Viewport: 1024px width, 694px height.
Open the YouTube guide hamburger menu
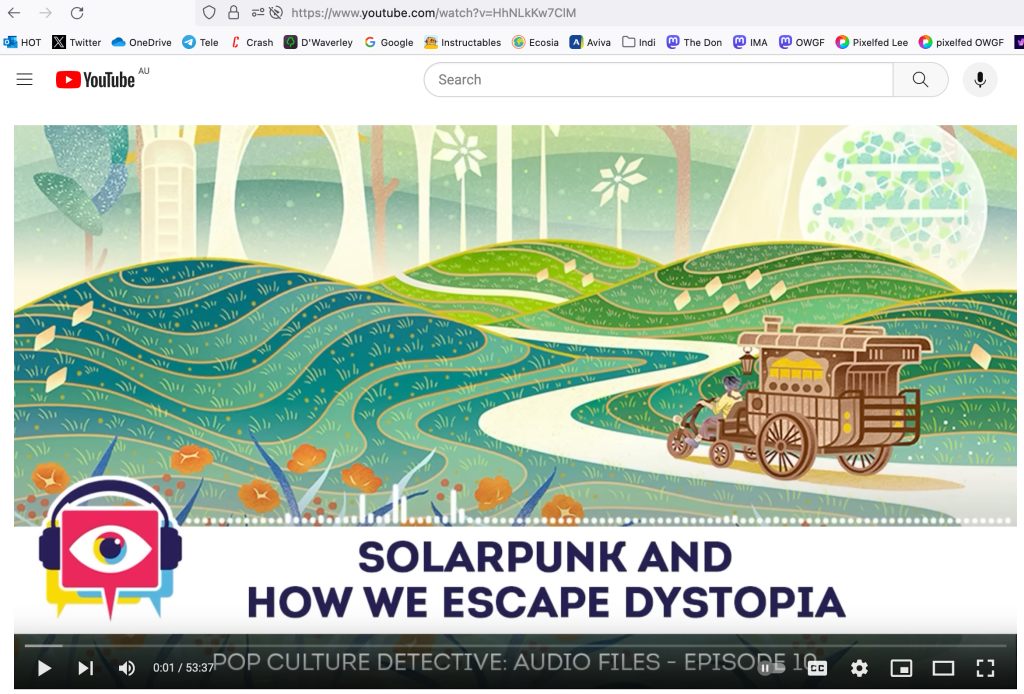pyautogui.click(x=24, y=79)
